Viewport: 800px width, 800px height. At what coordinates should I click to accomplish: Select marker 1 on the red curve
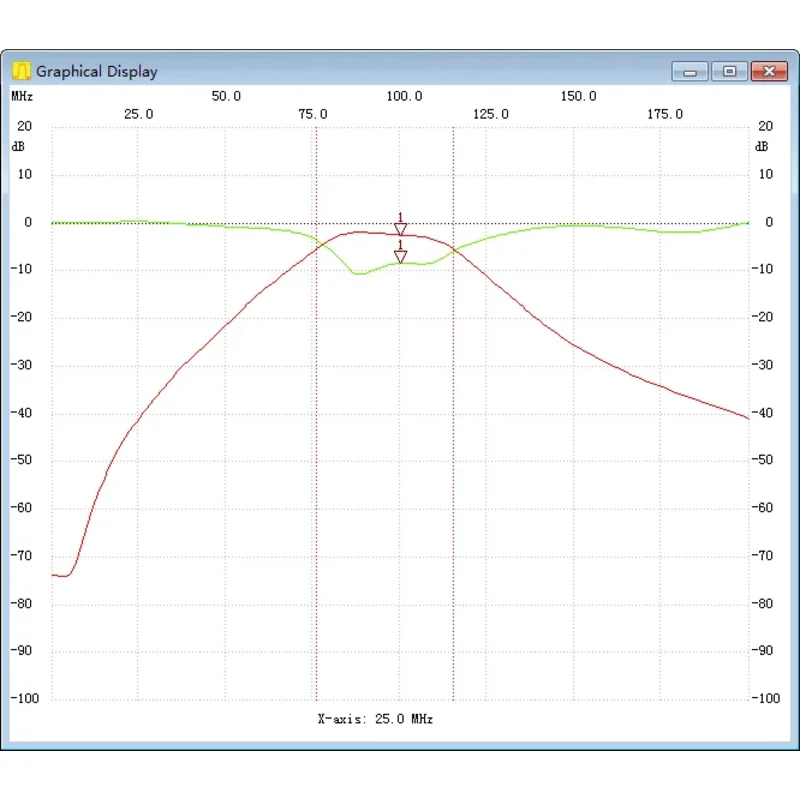click(401, 228)
